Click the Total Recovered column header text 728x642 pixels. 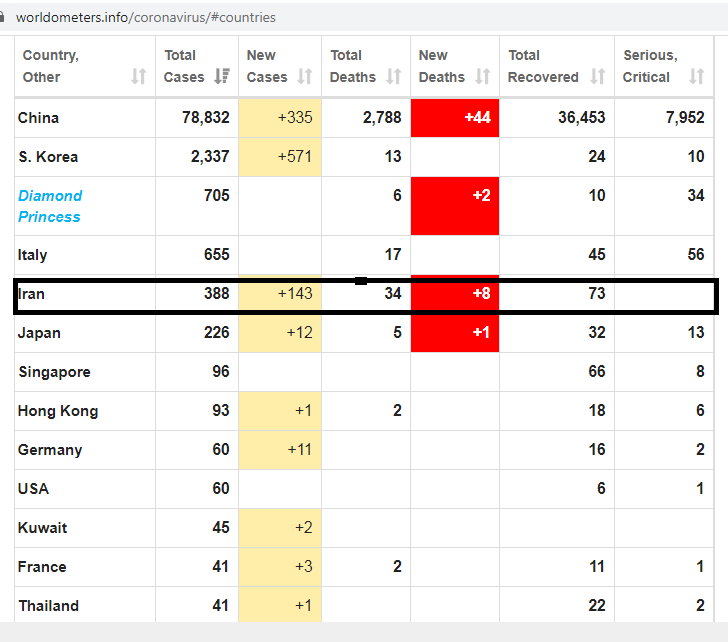(x=543, y=66)
